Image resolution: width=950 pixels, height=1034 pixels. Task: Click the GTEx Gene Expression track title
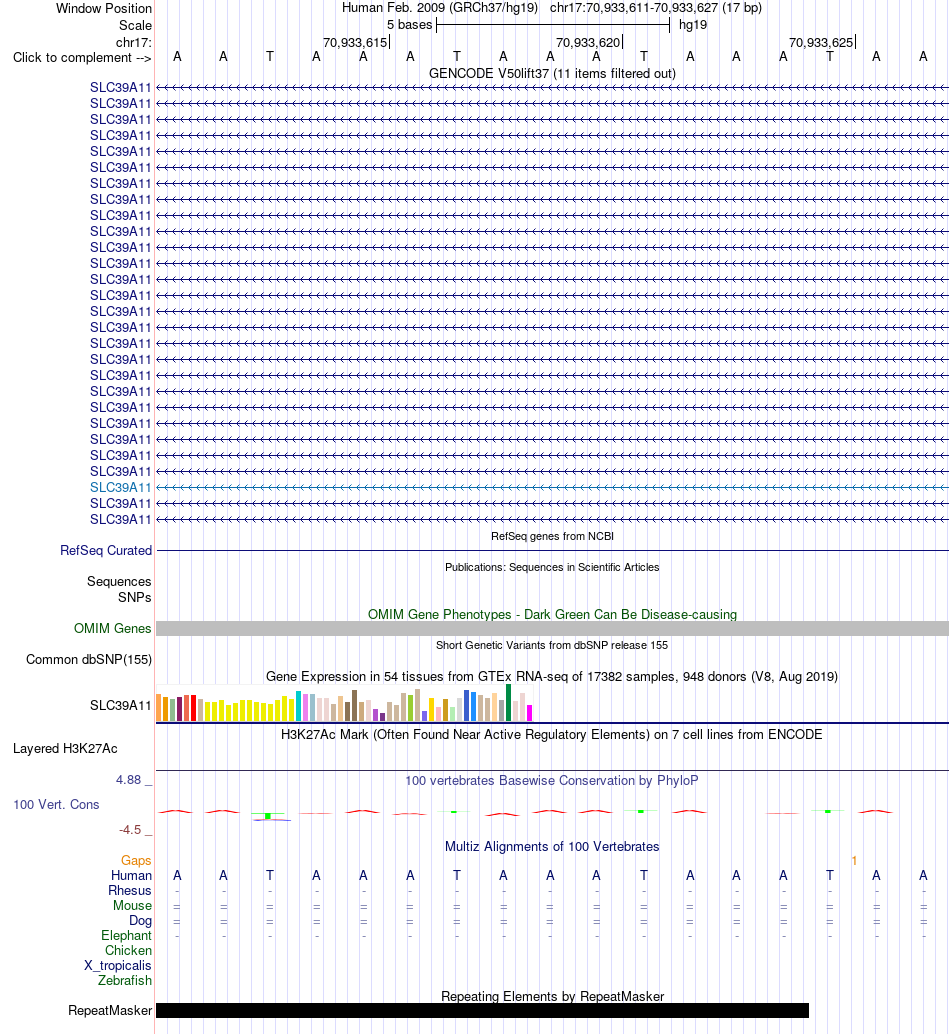click(x=552, y=677)
